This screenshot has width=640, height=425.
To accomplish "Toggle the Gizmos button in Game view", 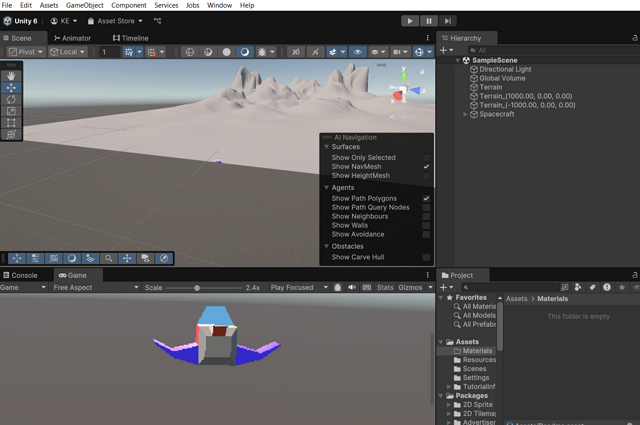I will (x=410, y=287).
